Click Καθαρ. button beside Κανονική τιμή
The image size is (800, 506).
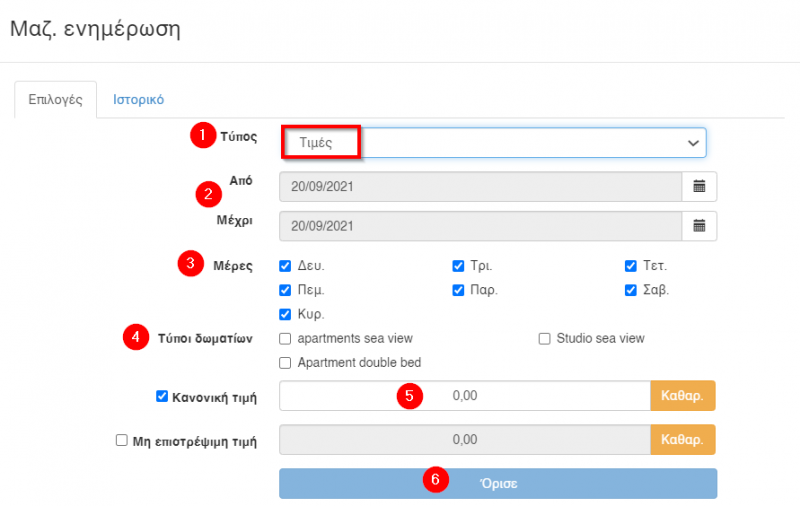tap(683, 396)
